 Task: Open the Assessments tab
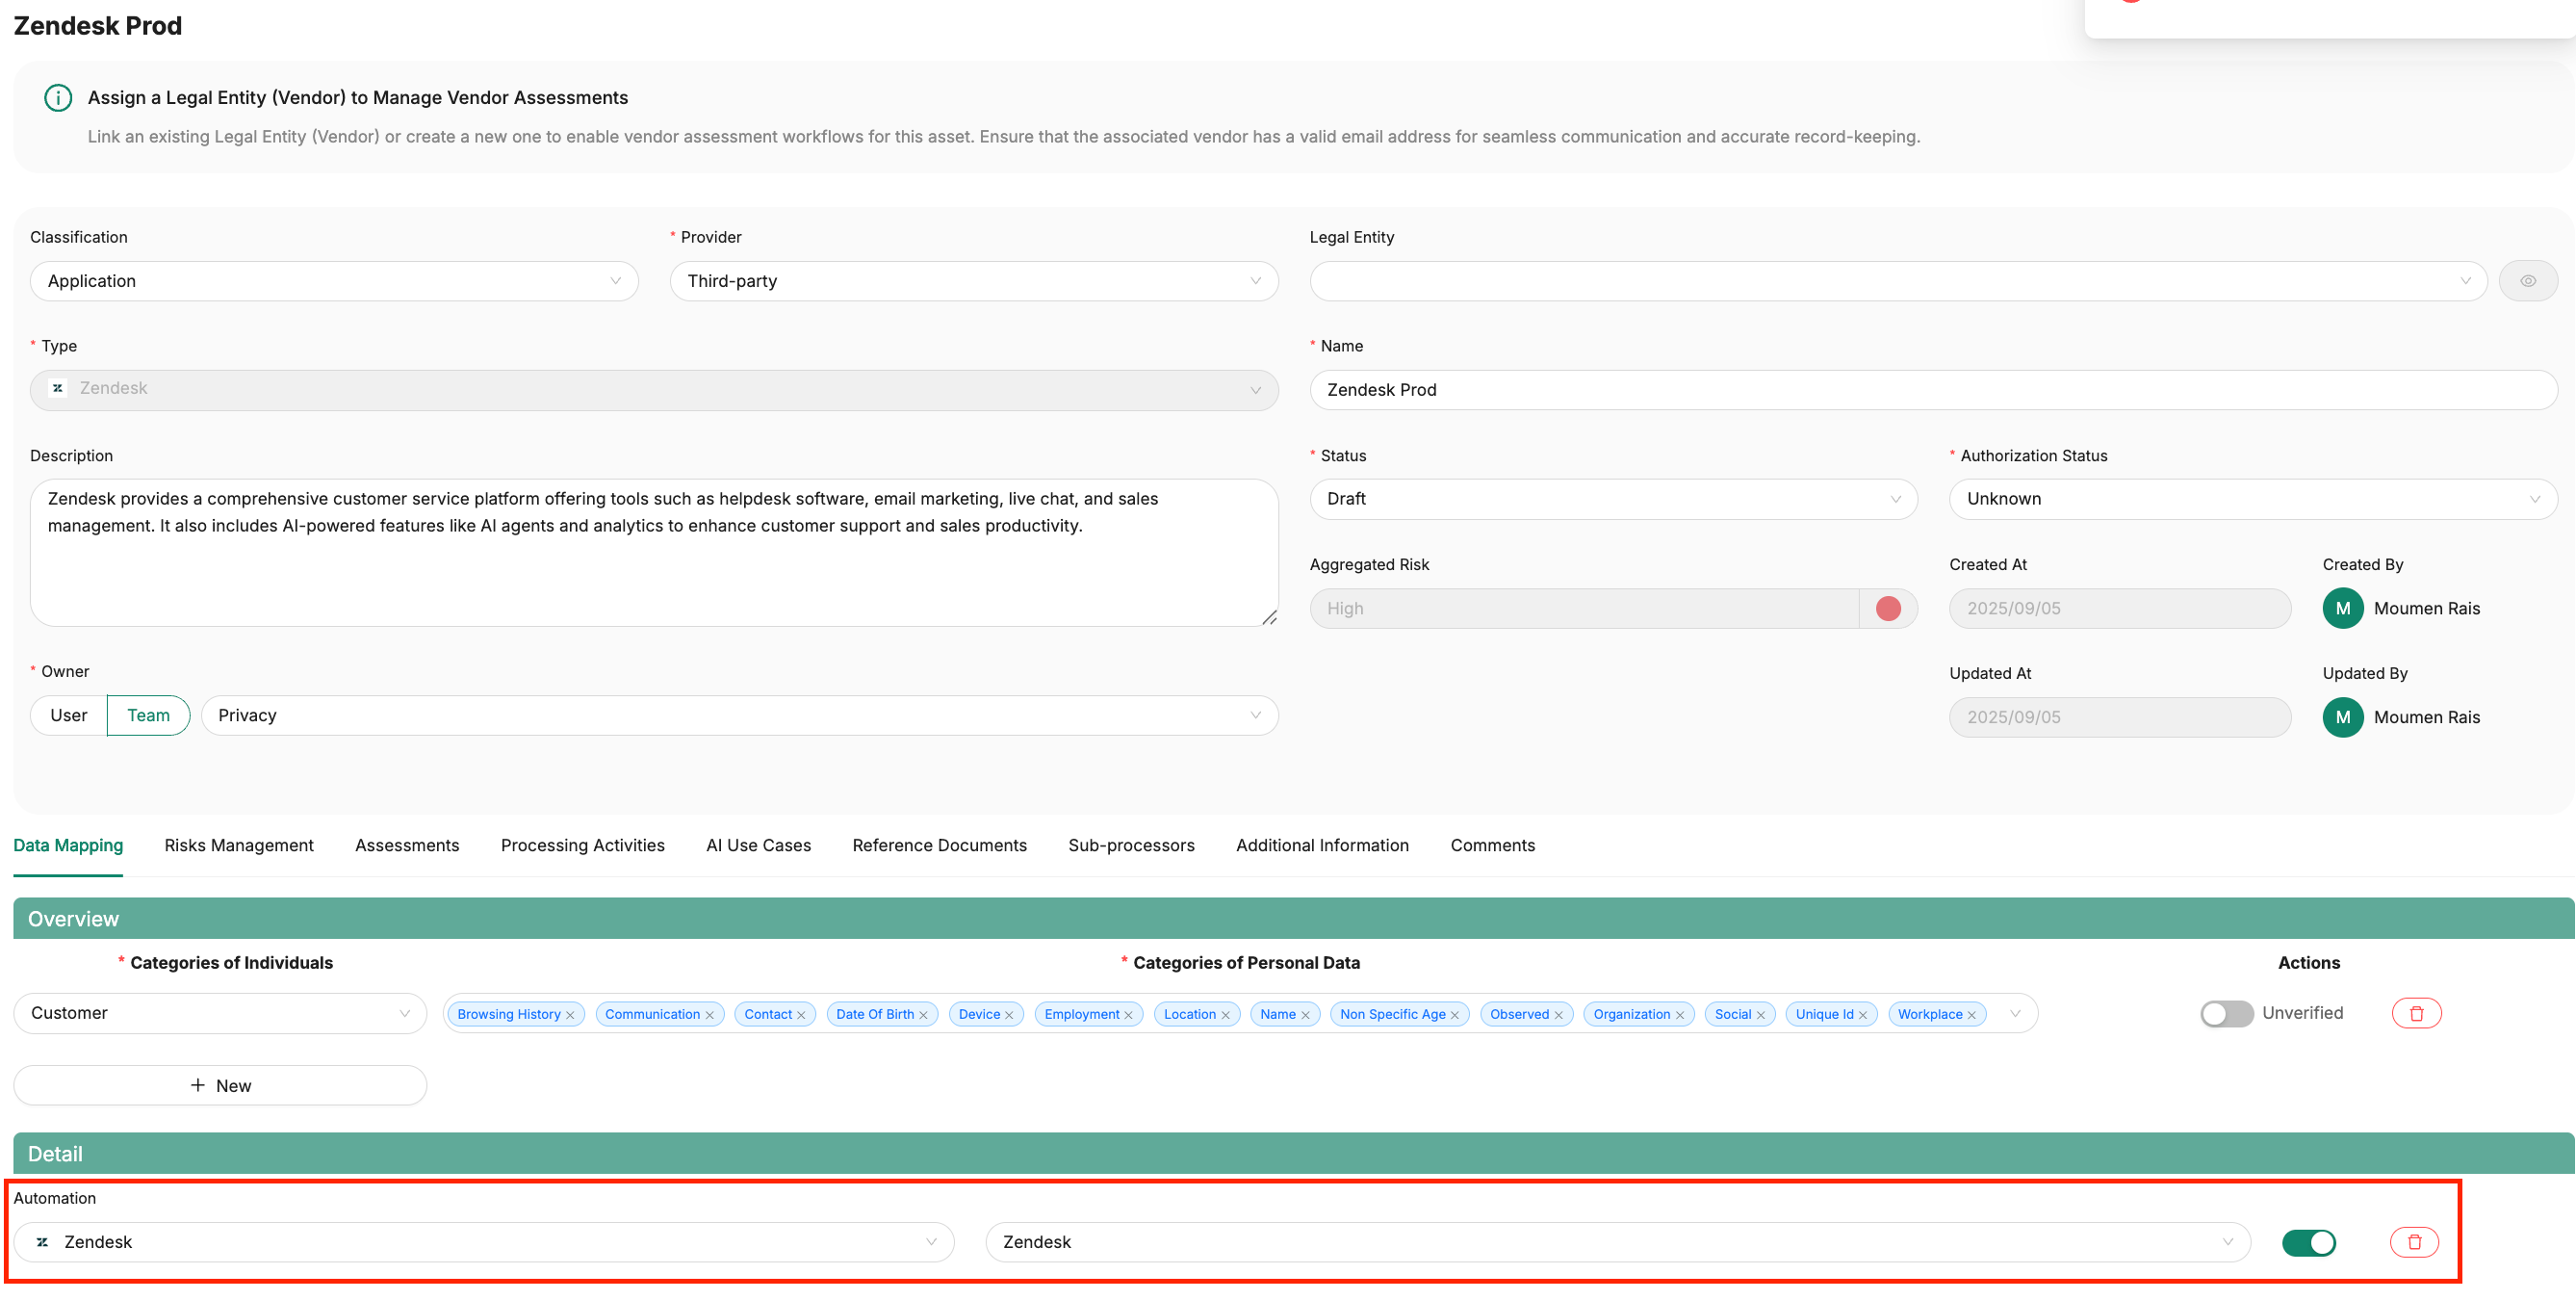[407, 846]
